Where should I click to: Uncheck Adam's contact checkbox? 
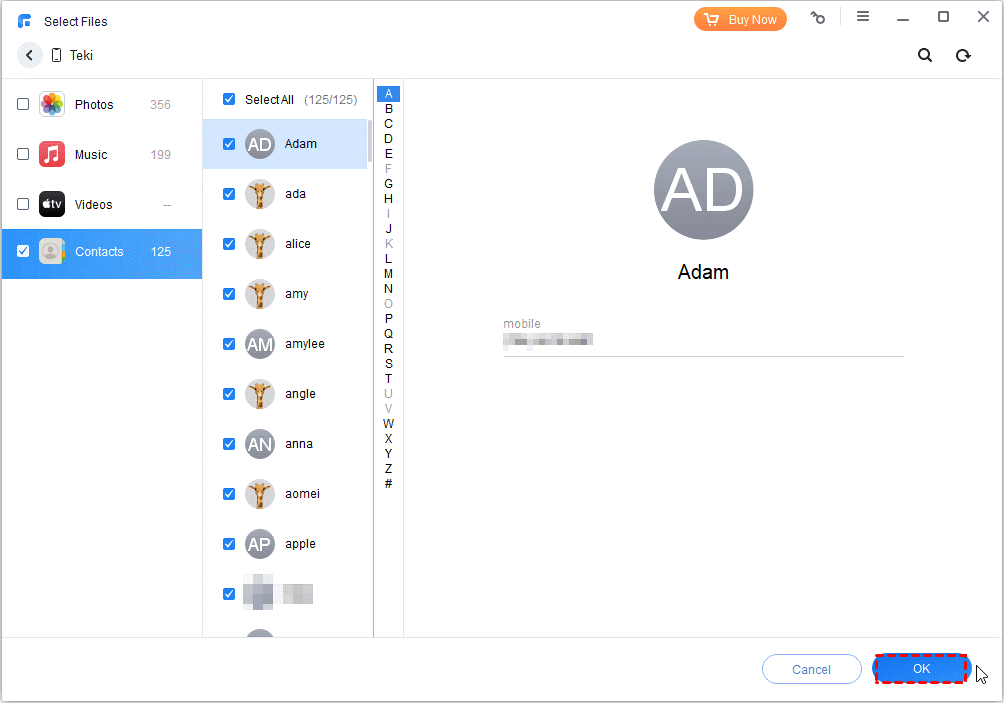coord(229,144)
